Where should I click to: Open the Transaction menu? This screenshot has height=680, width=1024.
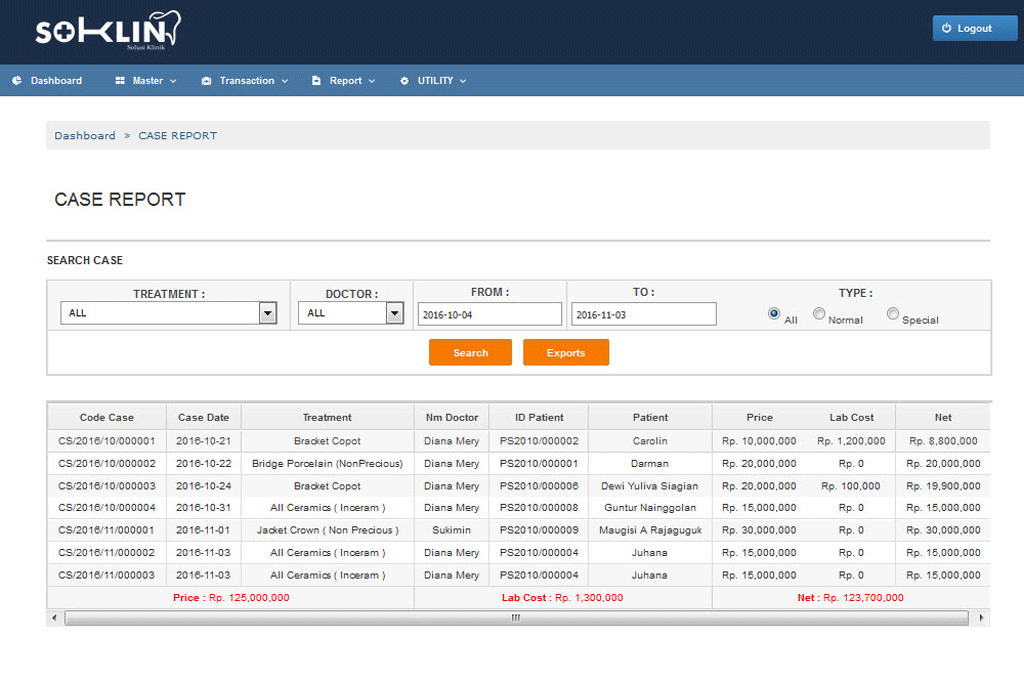point(247,81)
